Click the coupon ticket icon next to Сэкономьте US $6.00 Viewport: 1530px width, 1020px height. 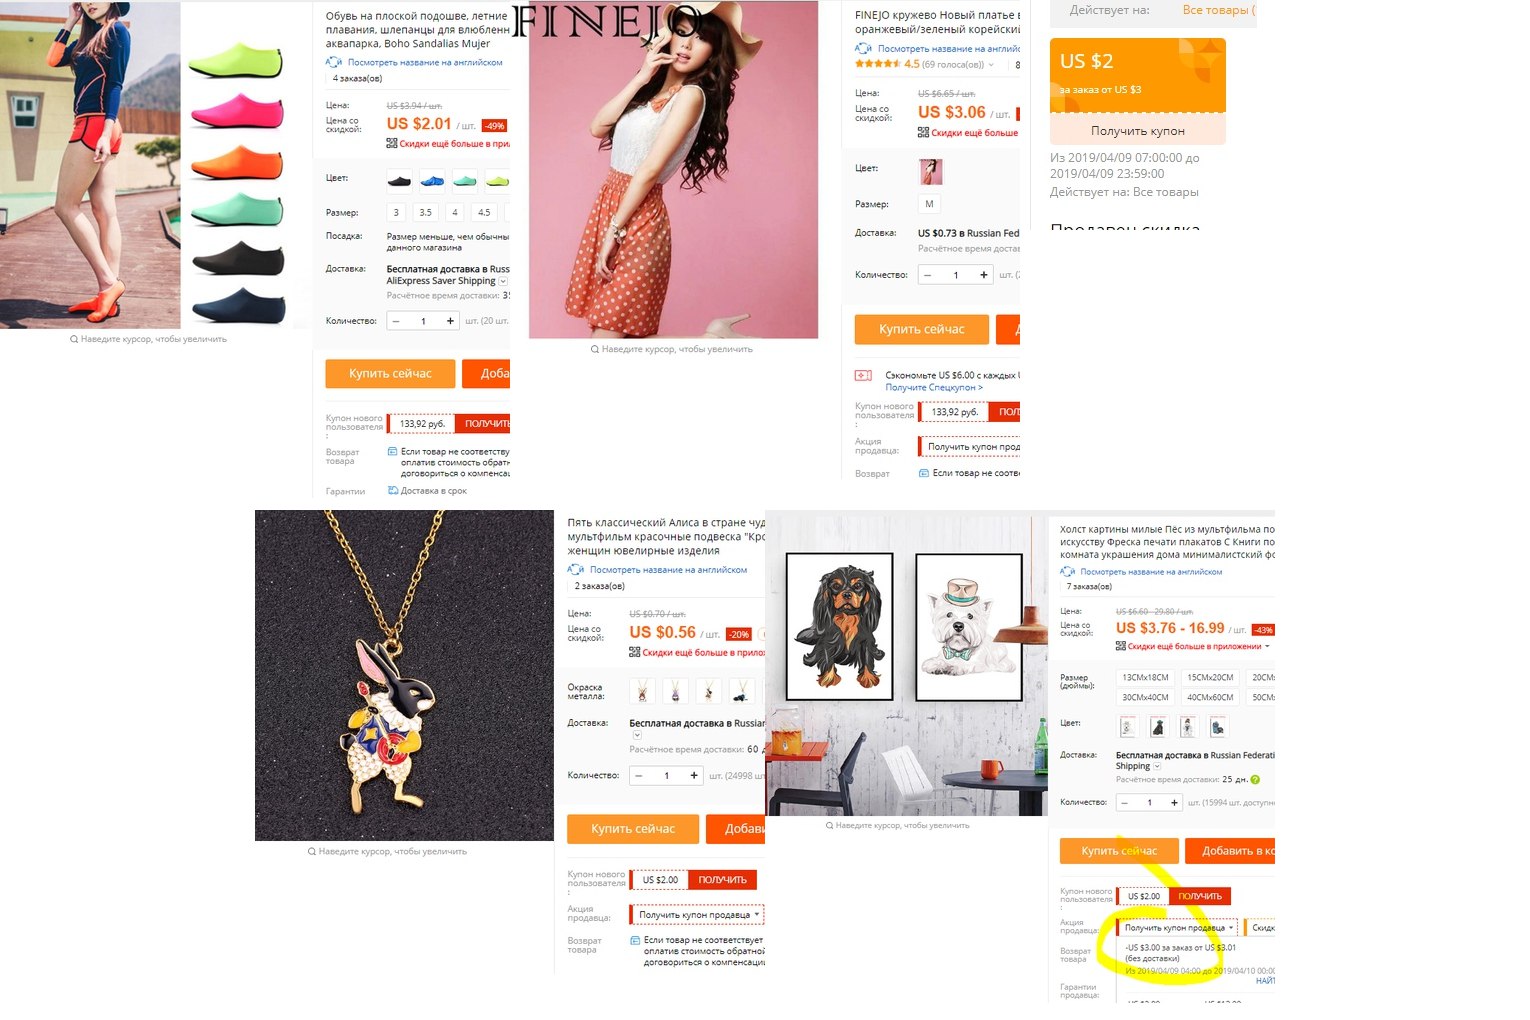(x=863, y=376)
